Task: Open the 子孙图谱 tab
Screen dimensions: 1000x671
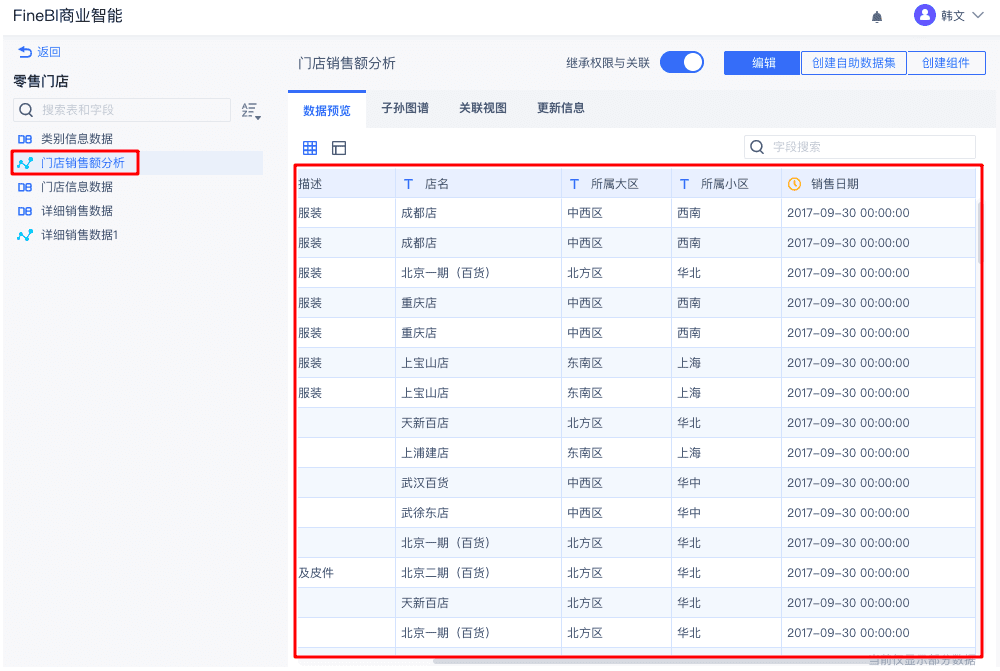Action: [405, 108]
